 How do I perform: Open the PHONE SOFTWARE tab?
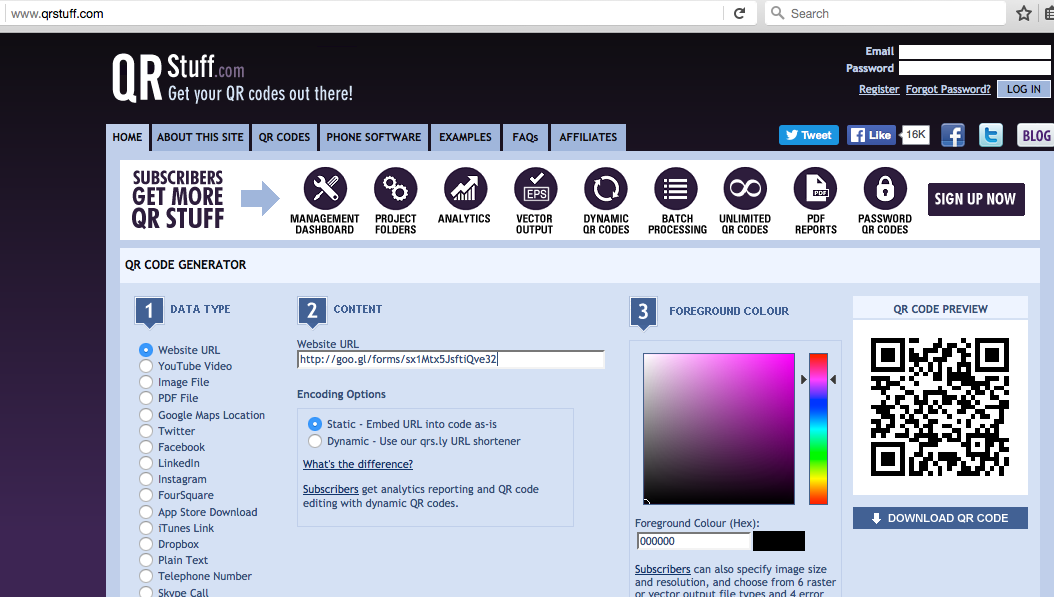(x=374, y=137)
